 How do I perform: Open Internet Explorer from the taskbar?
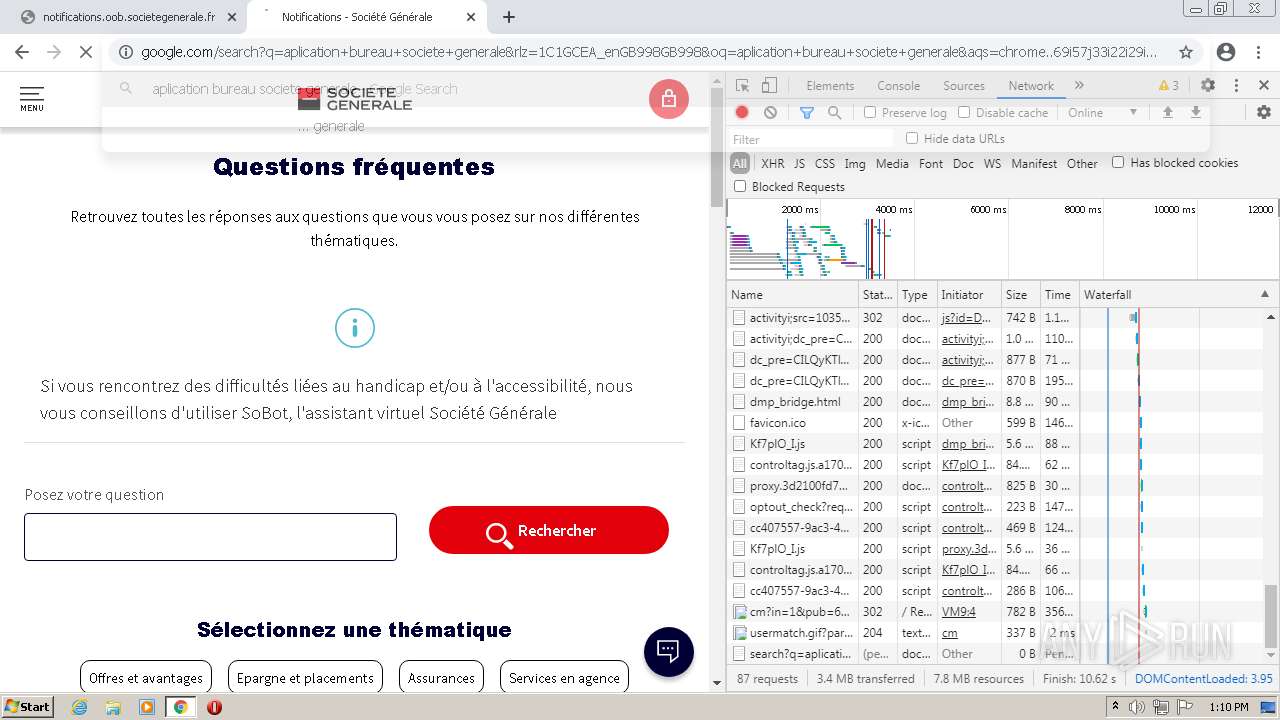click(79, 707)
